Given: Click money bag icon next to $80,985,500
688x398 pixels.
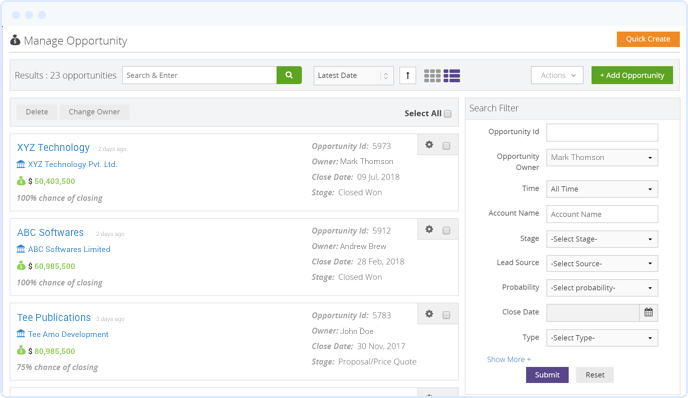Looking at the screenshot, I should (21, 350).
